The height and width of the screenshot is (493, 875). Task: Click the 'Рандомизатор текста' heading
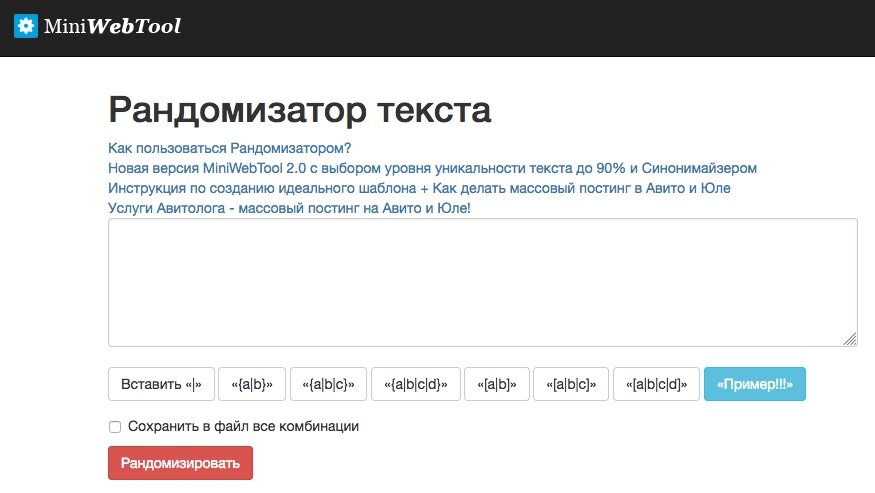click(x=300, y=110)
